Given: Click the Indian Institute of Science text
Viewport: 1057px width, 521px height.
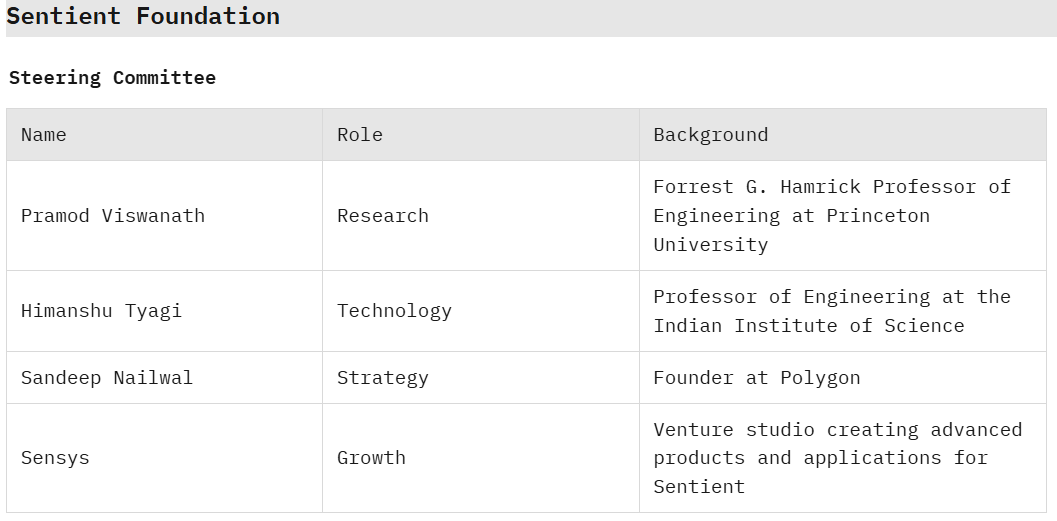Looking at the screenshot, I should click(809, 326).
